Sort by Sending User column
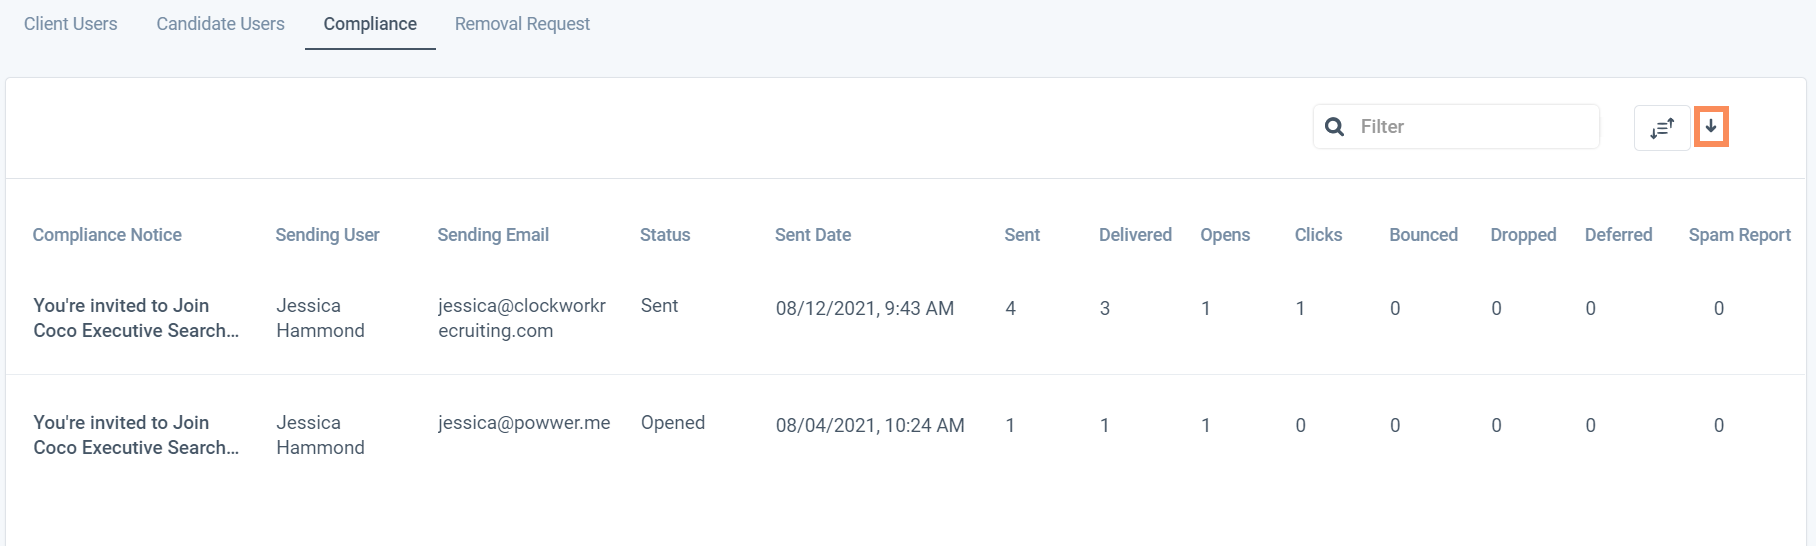Screen dimensions: 1816x546 [327, 235]
